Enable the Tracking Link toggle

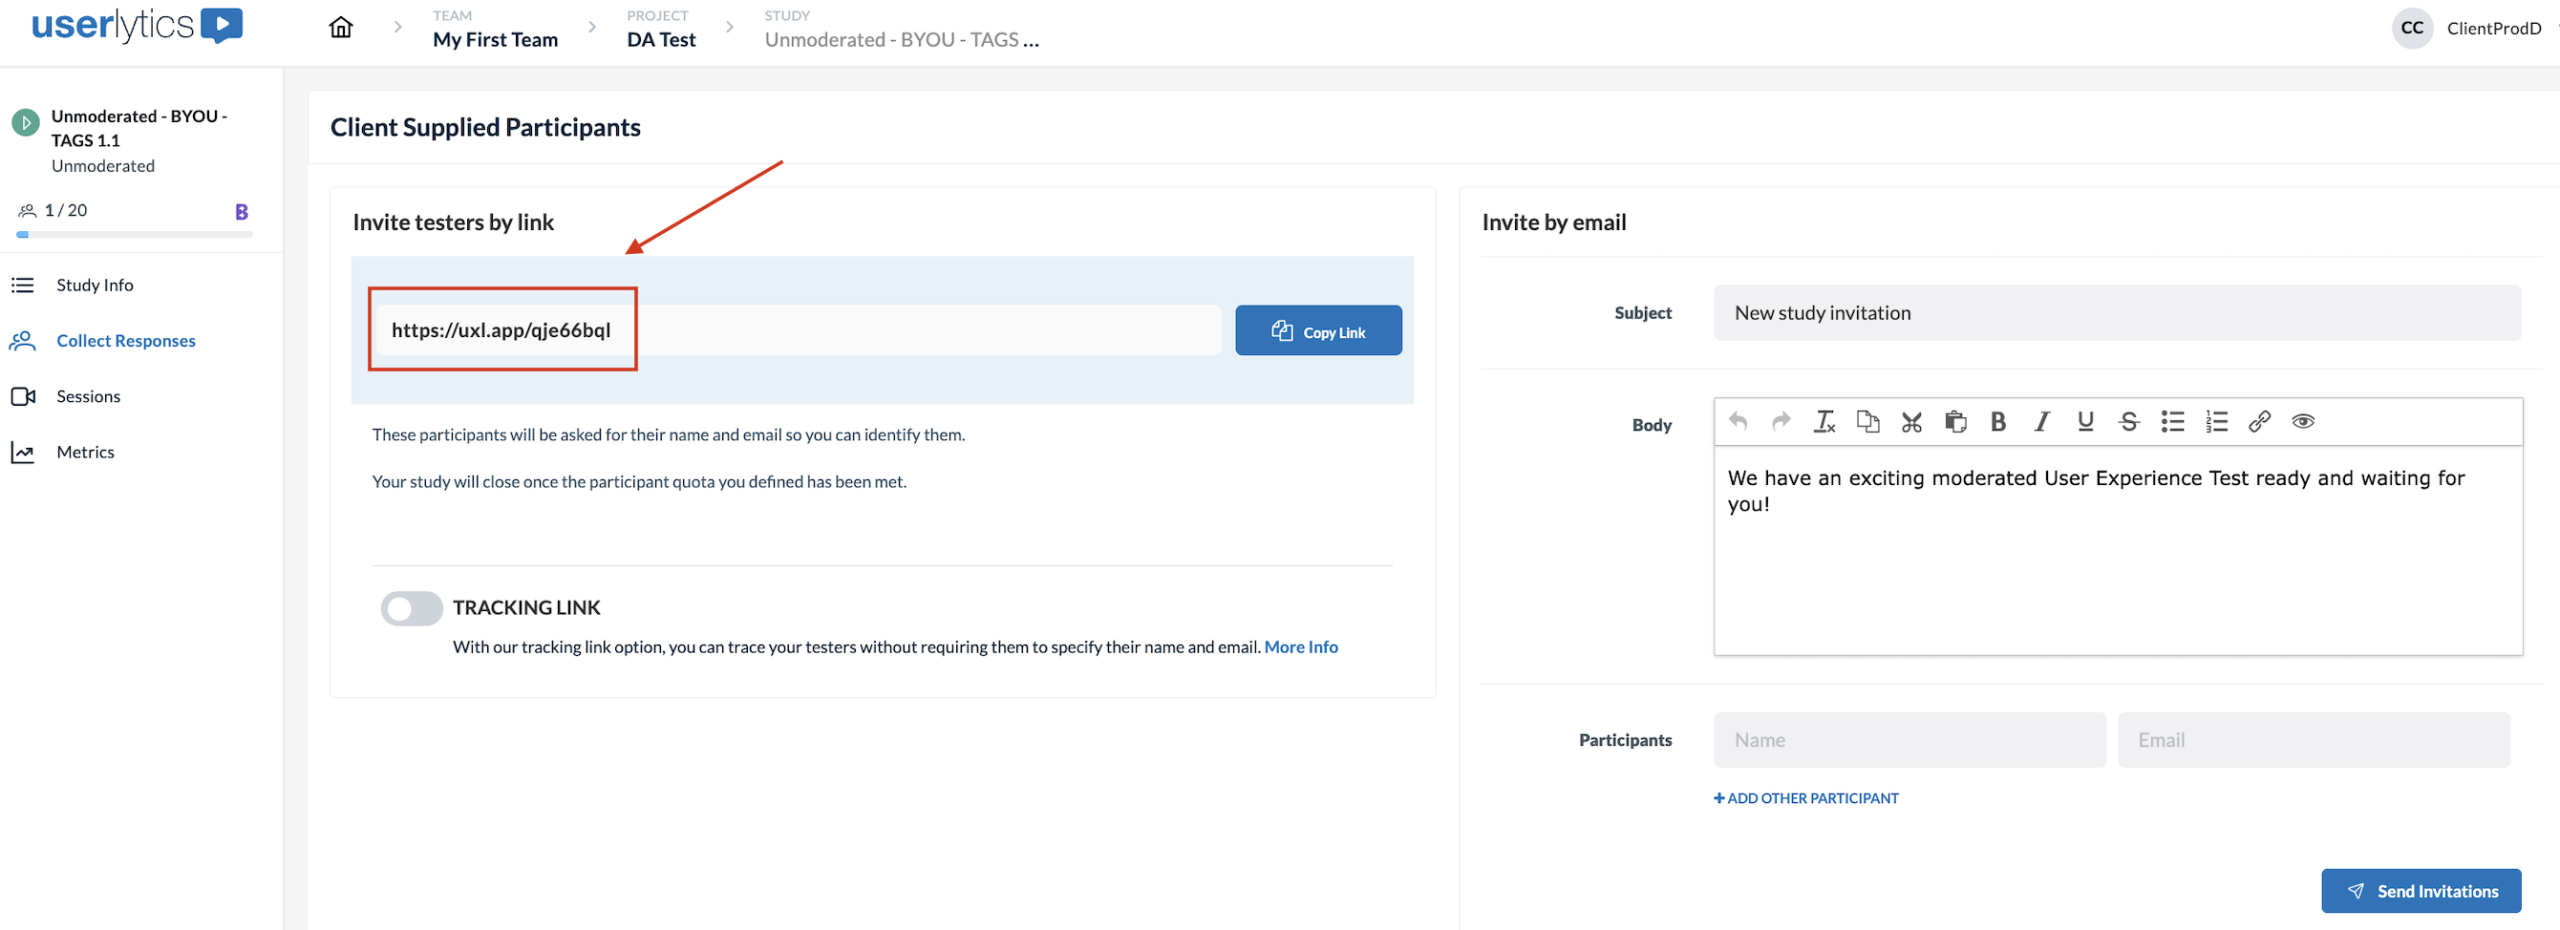pyautogui.click(x=411, y=607)
